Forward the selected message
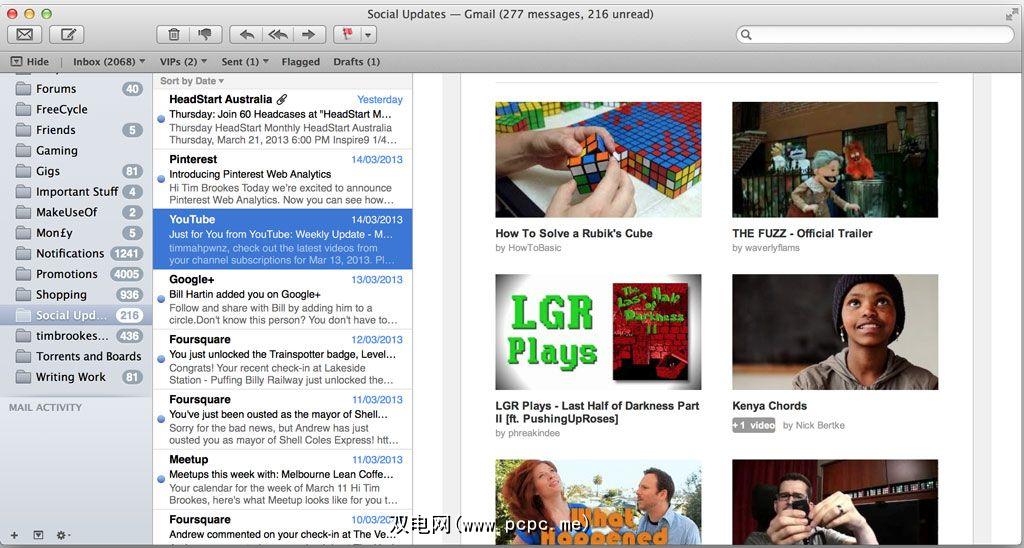Viewport: 1024px width, 548px height. [309, 35]
